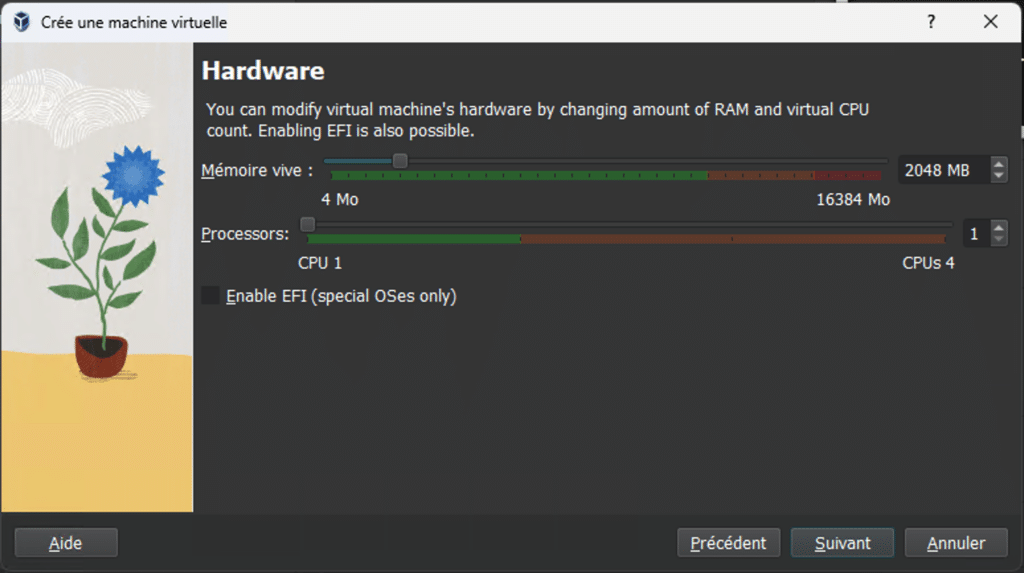The height and width of the screenshot is (573, 1024).
Task: Close the Crée une machine virtuelle dialog
Action: [x=991, y=22]
